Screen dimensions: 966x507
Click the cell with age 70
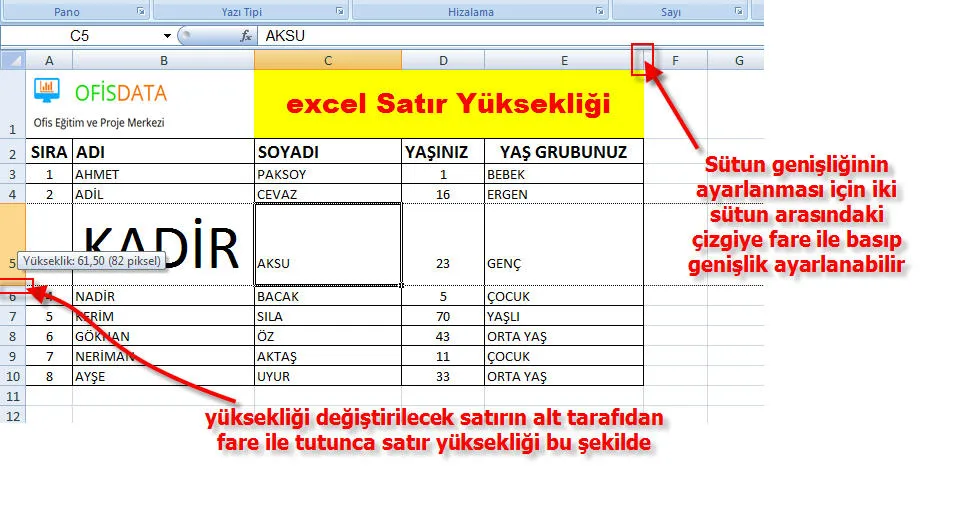tap(443, 316)
